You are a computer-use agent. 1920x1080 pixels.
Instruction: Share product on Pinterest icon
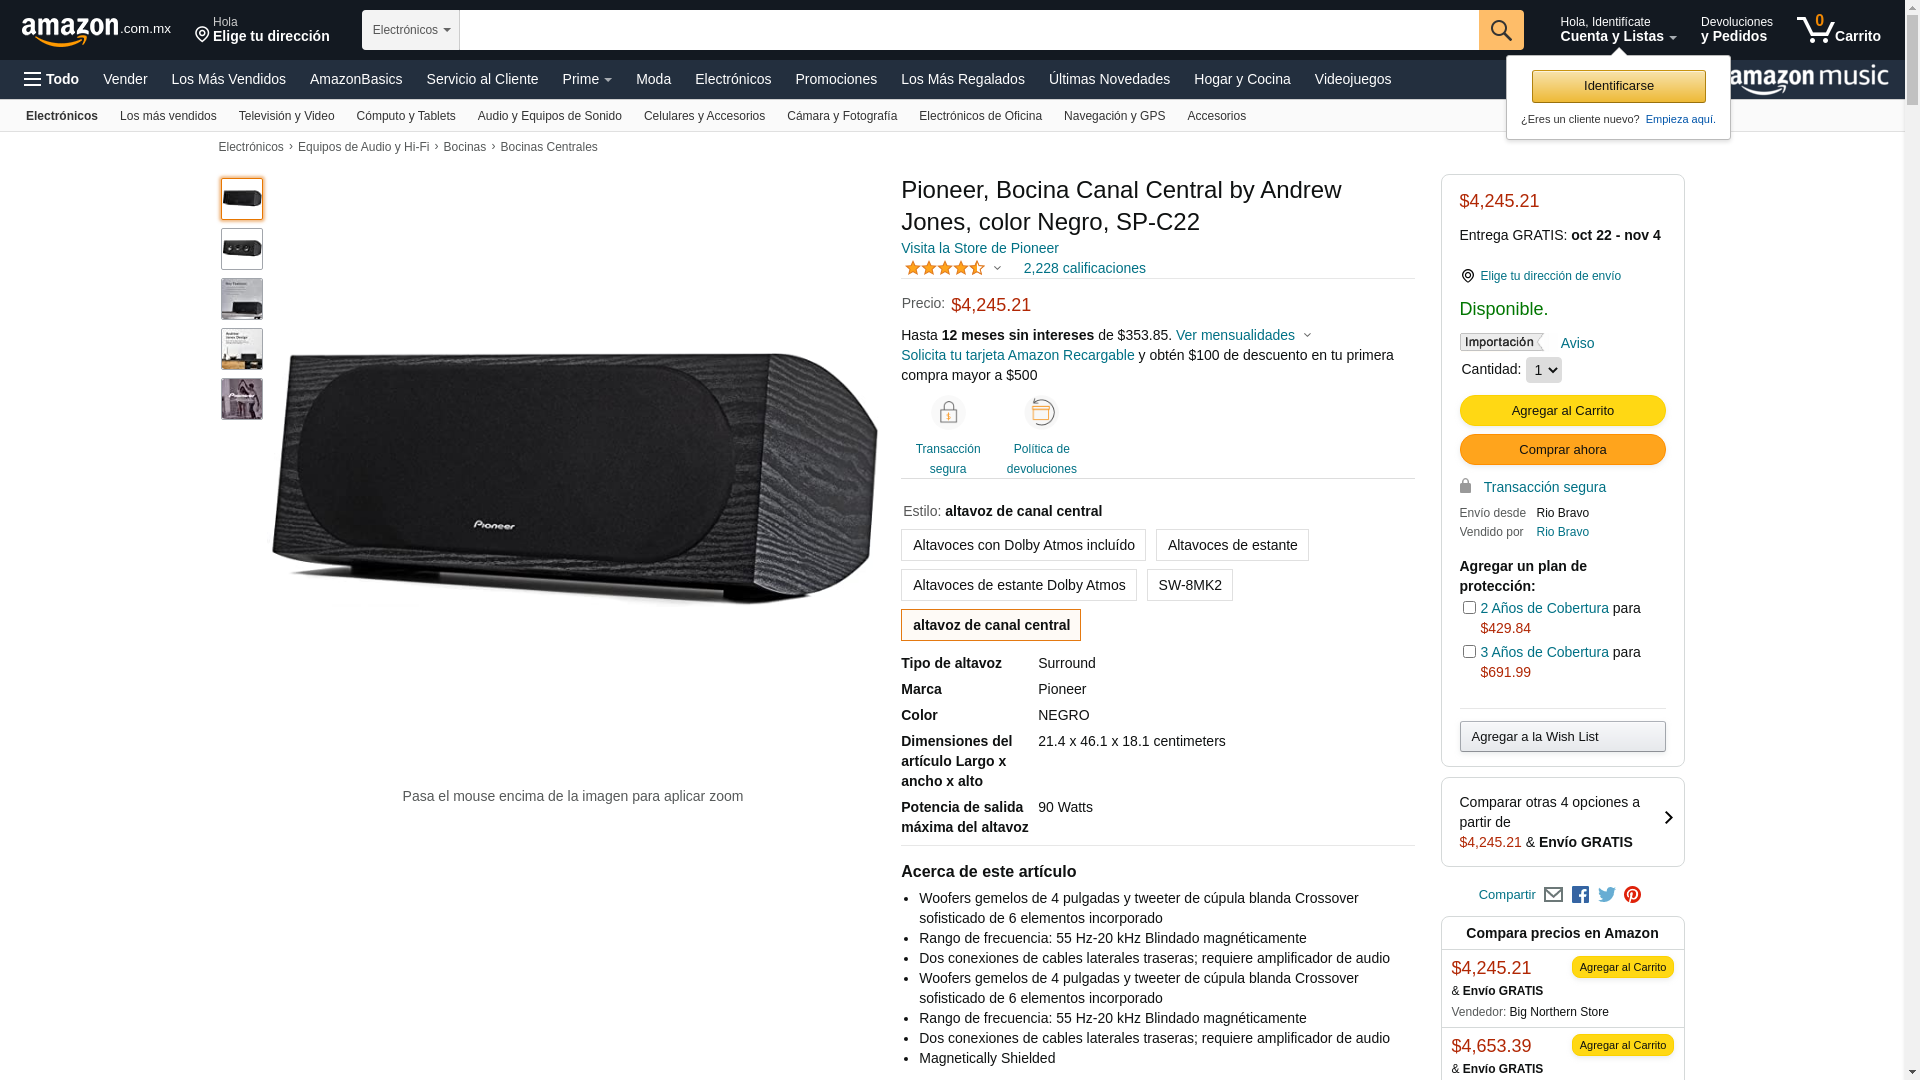point(1633,895)
